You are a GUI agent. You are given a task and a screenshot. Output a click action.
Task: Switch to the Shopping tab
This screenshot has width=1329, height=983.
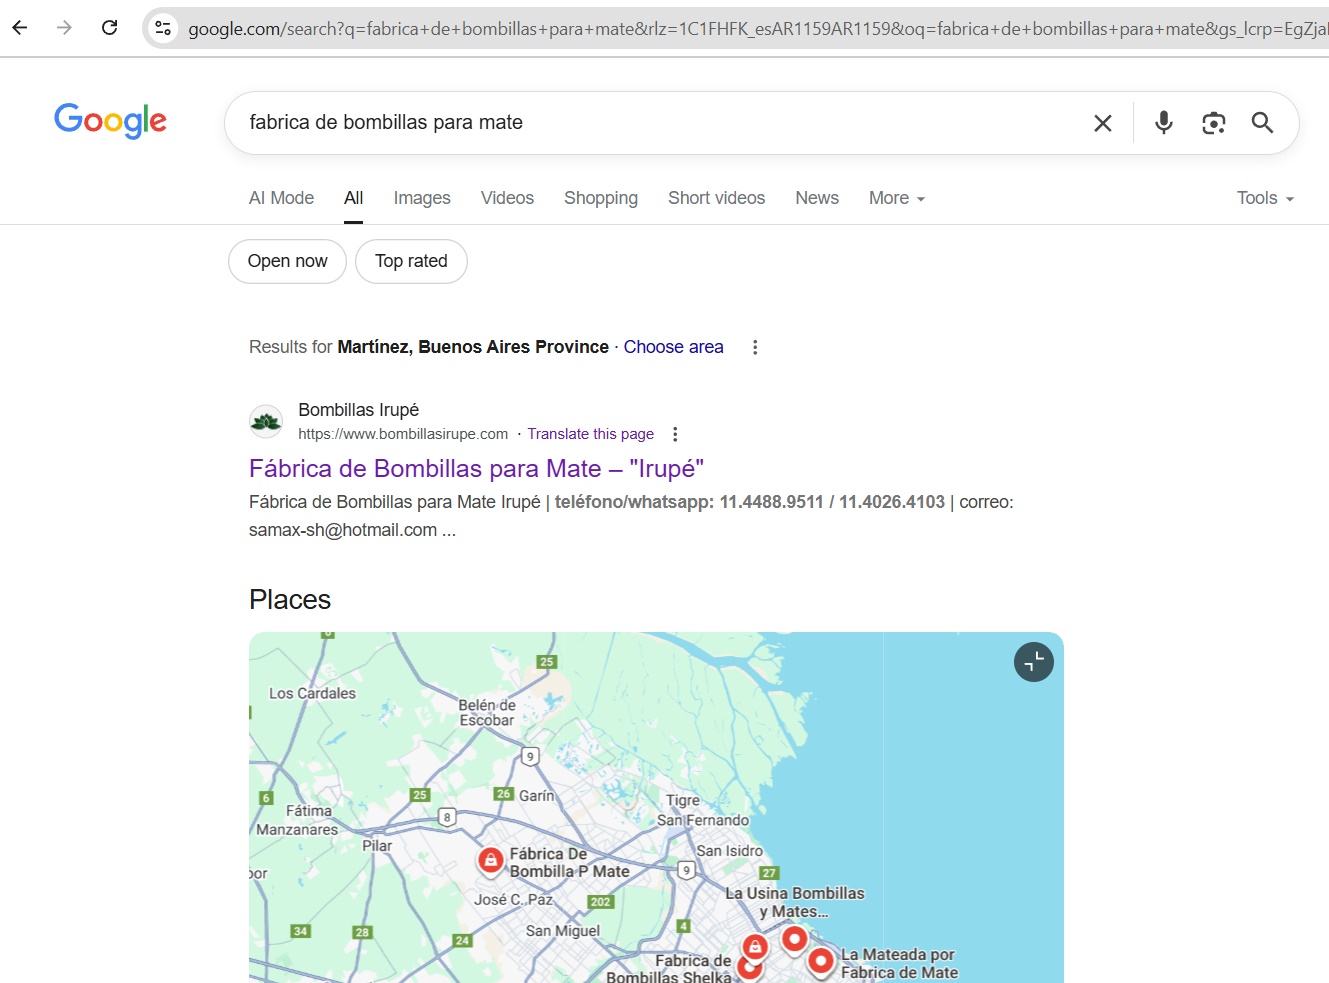tap(601, 197)
